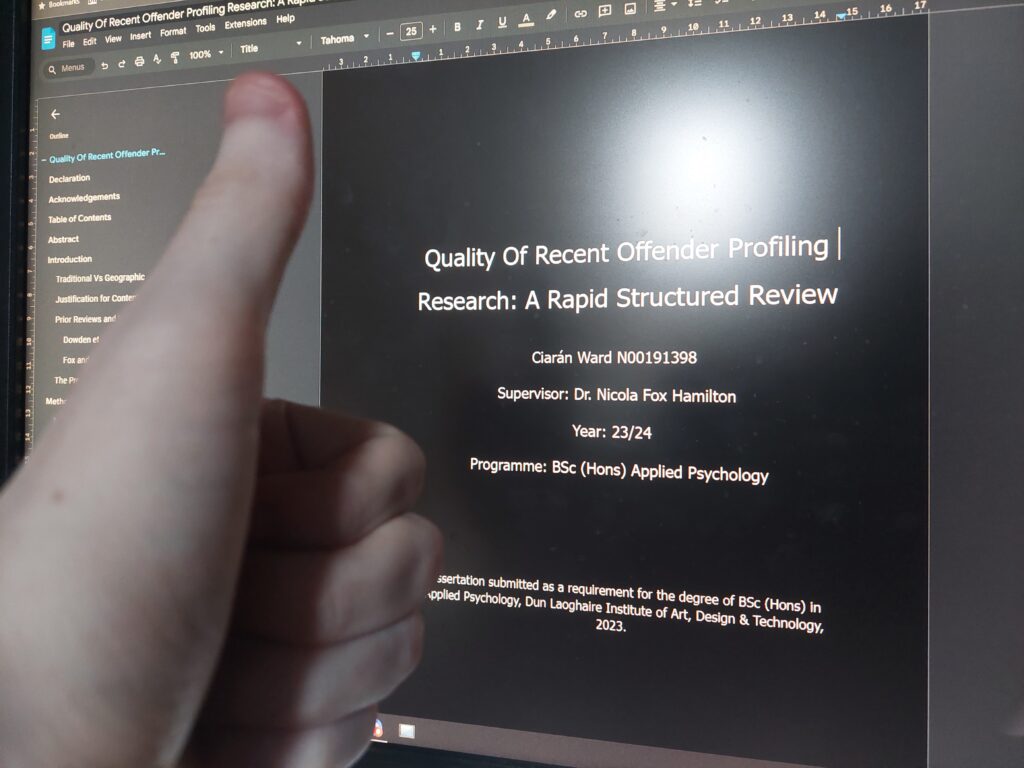
Task: Jump to Acknowledgements in the outline
Action: click(84, 198)
